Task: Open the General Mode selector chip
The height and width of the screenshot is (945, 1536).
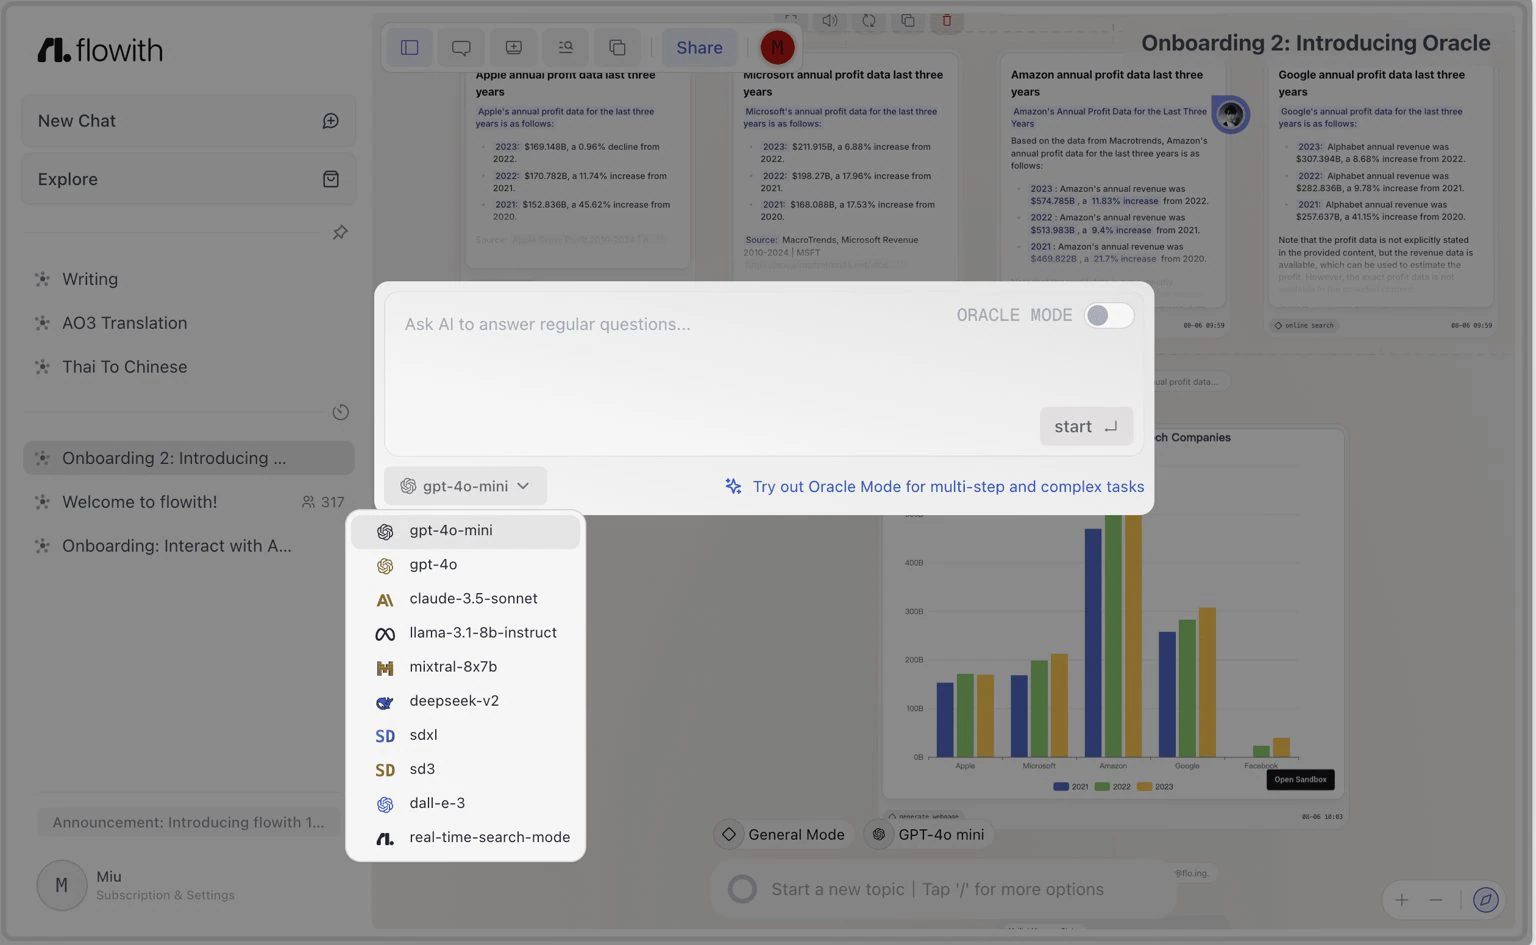Action: point(784,834)
